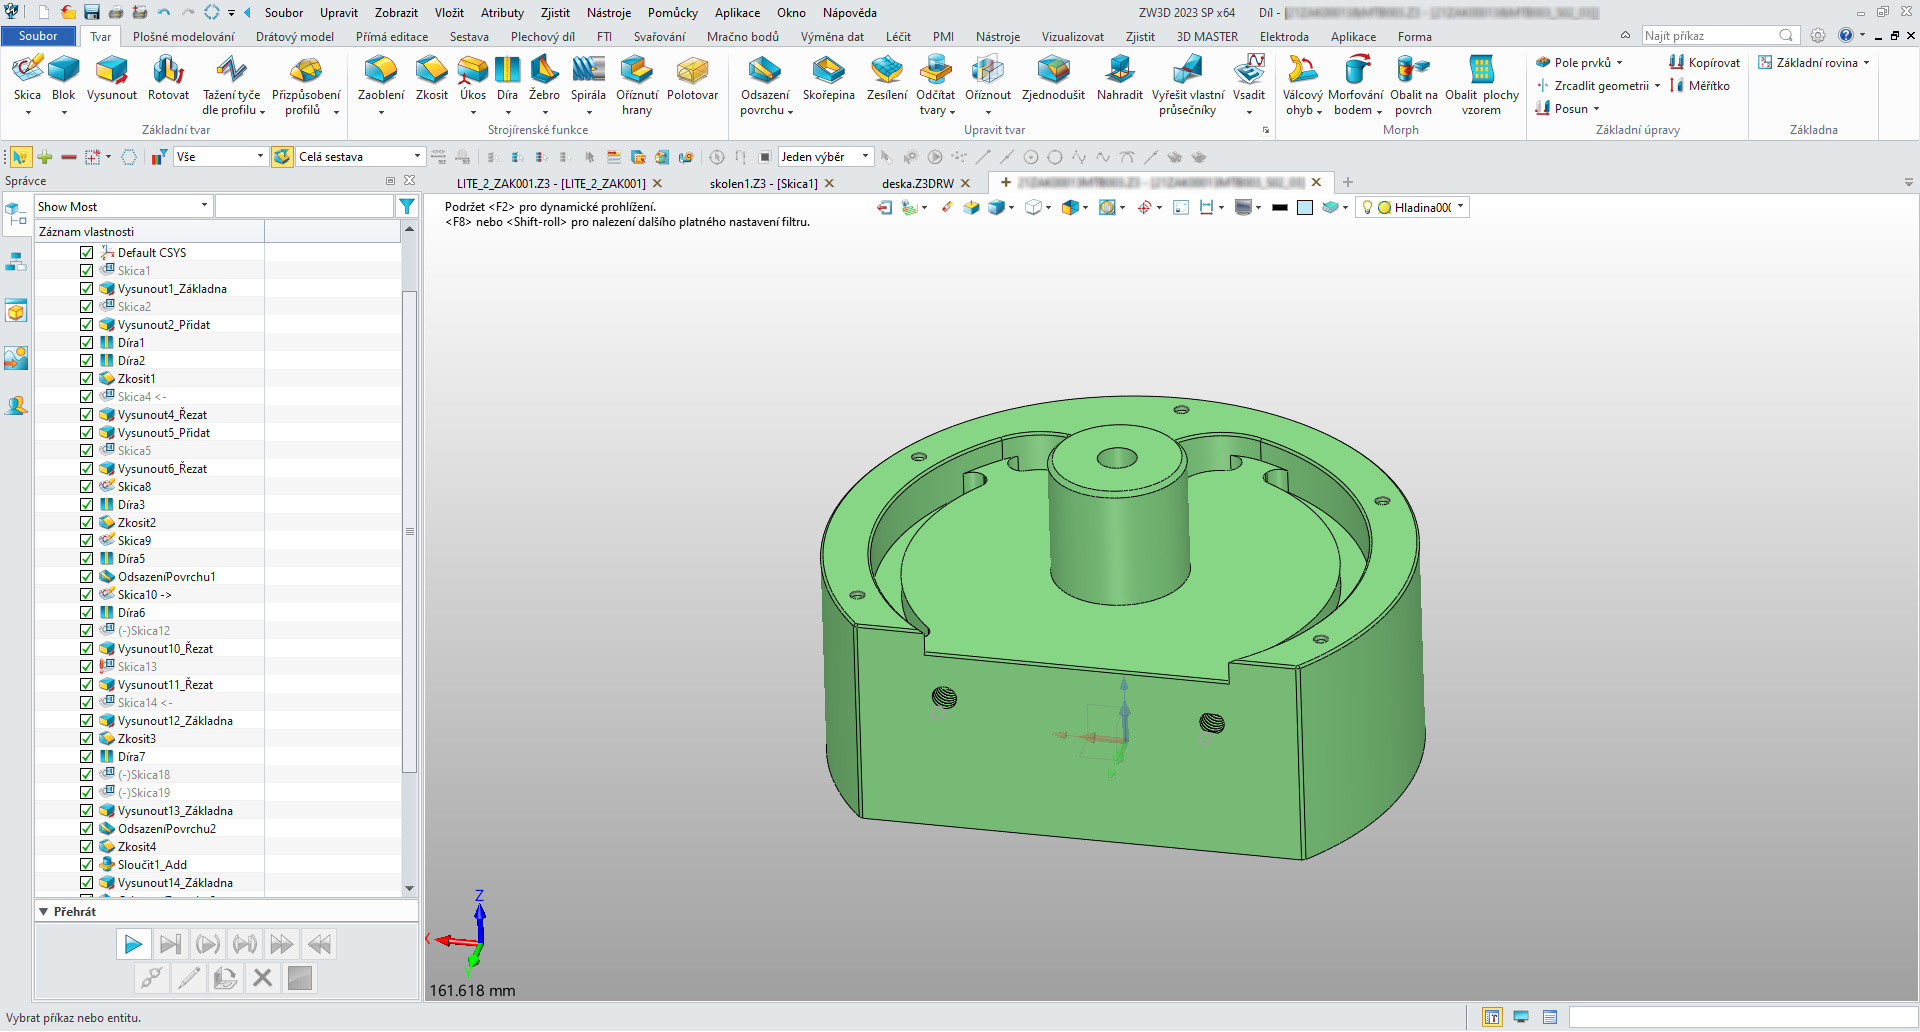Expand the Celá sestava dropdown
1920x1032 pixels.
(417, 157)
